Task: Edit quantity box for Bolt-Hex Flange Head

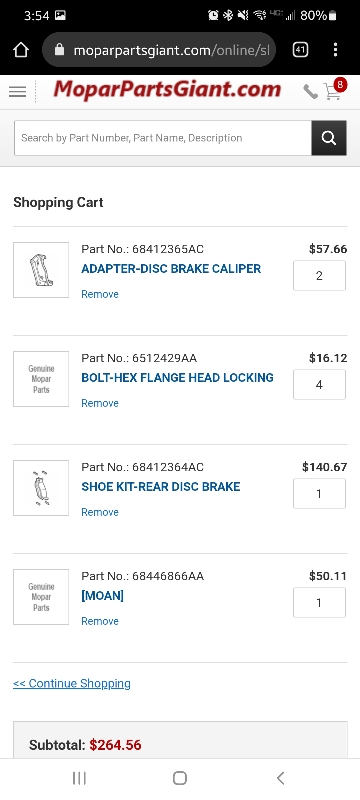Action: (x=319, y=385)
